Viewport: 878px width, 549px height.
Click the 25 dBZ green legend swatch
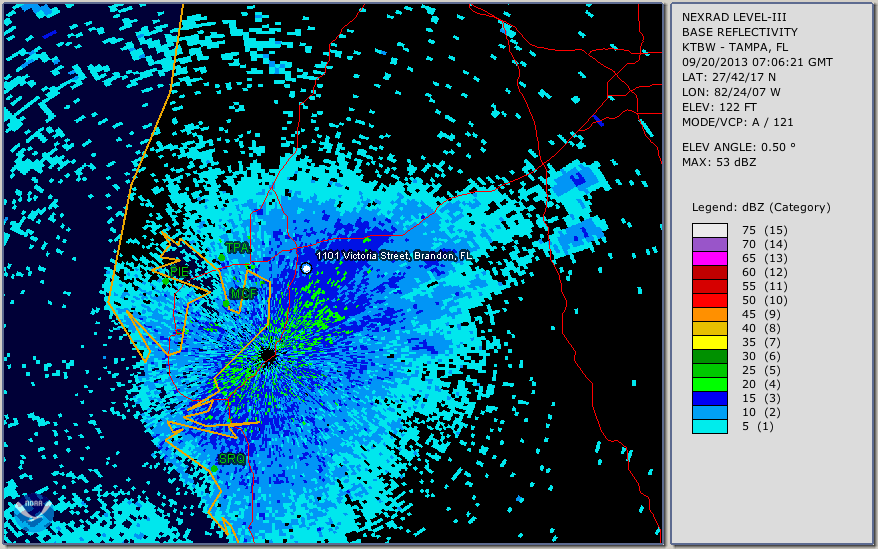pos(709,370)
